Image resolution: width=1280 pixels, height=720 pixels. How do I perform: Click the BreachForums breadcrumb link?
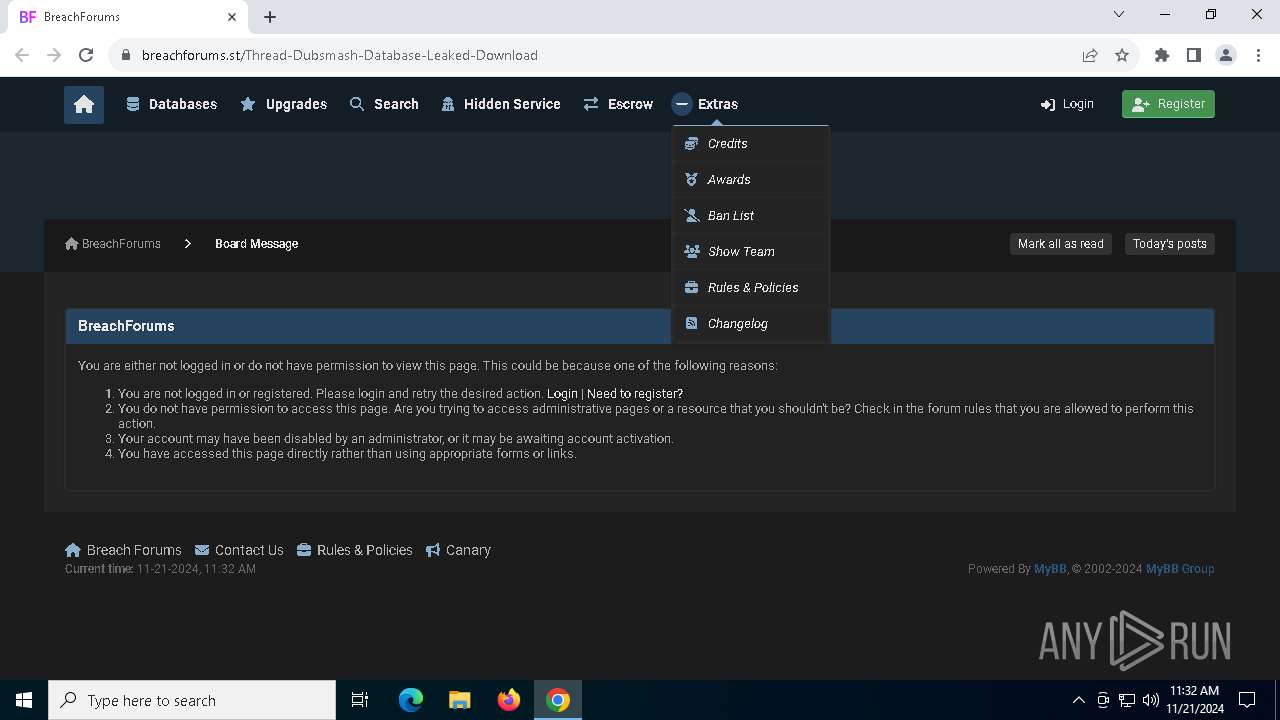click(113, 244)
